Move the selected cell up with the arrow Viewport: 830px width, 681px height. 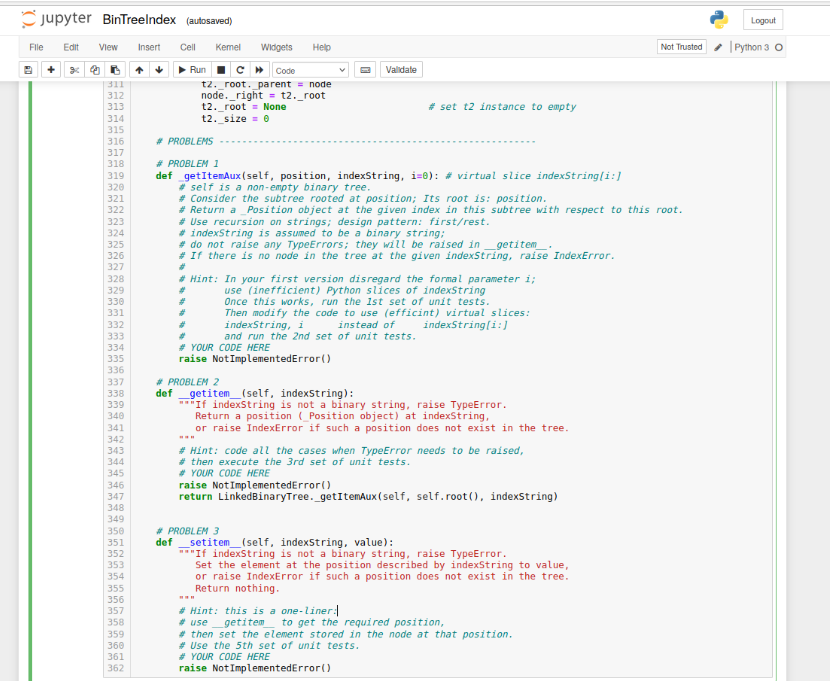[139, 70]
